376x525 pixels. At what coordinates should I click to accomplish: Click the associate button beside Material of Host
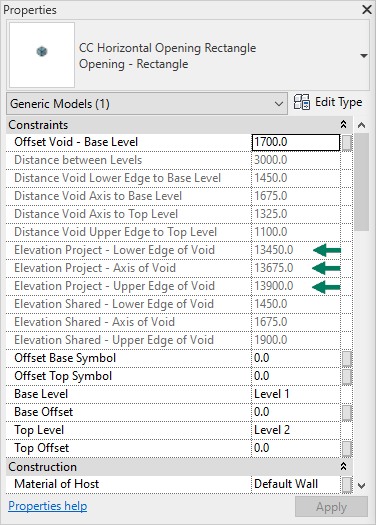(347, 484)
